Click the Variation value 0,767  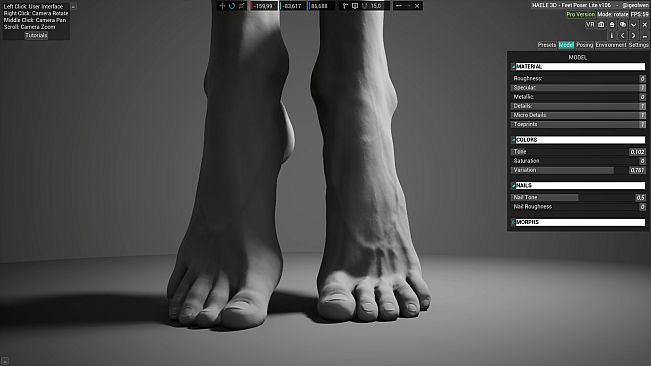pos(637,170)
